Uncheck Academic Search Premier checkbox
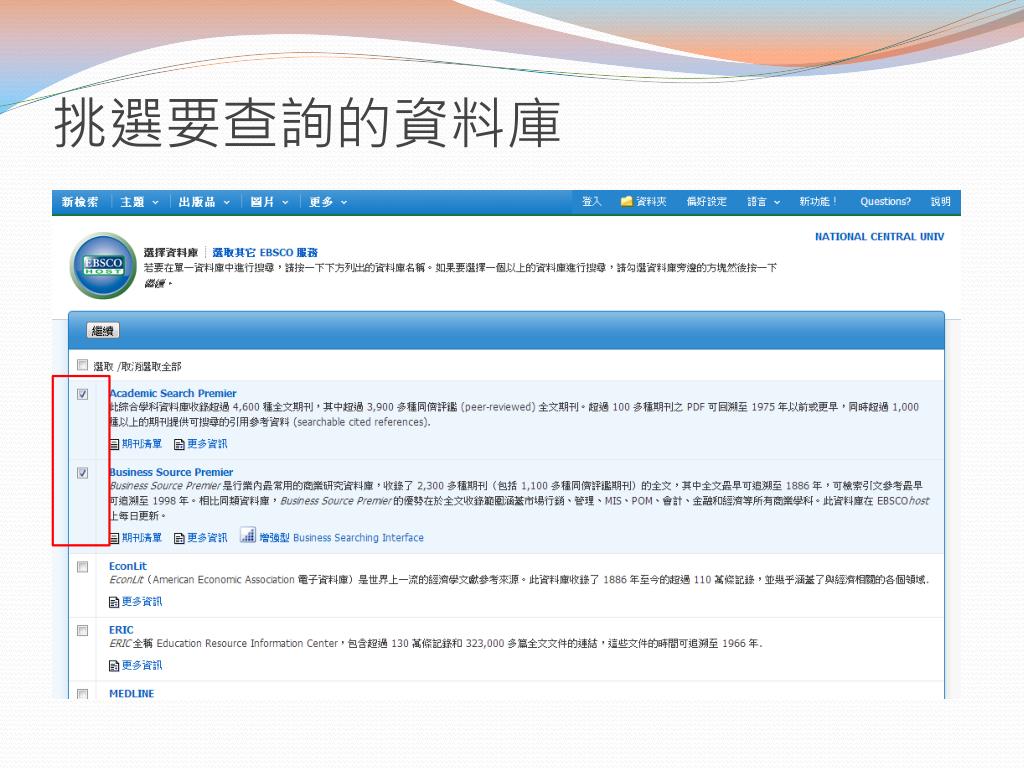Image resolution: width=1024 pixels, height=768 pixels. [82, 394]
